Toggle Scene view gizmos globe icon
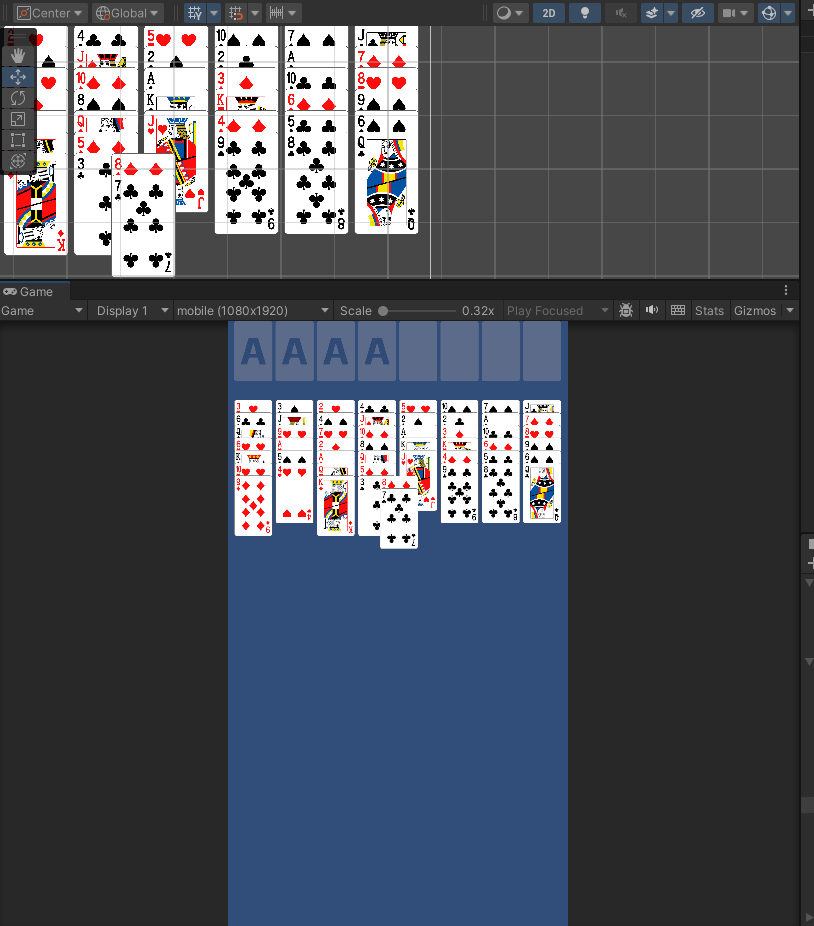 click(769, 13)
